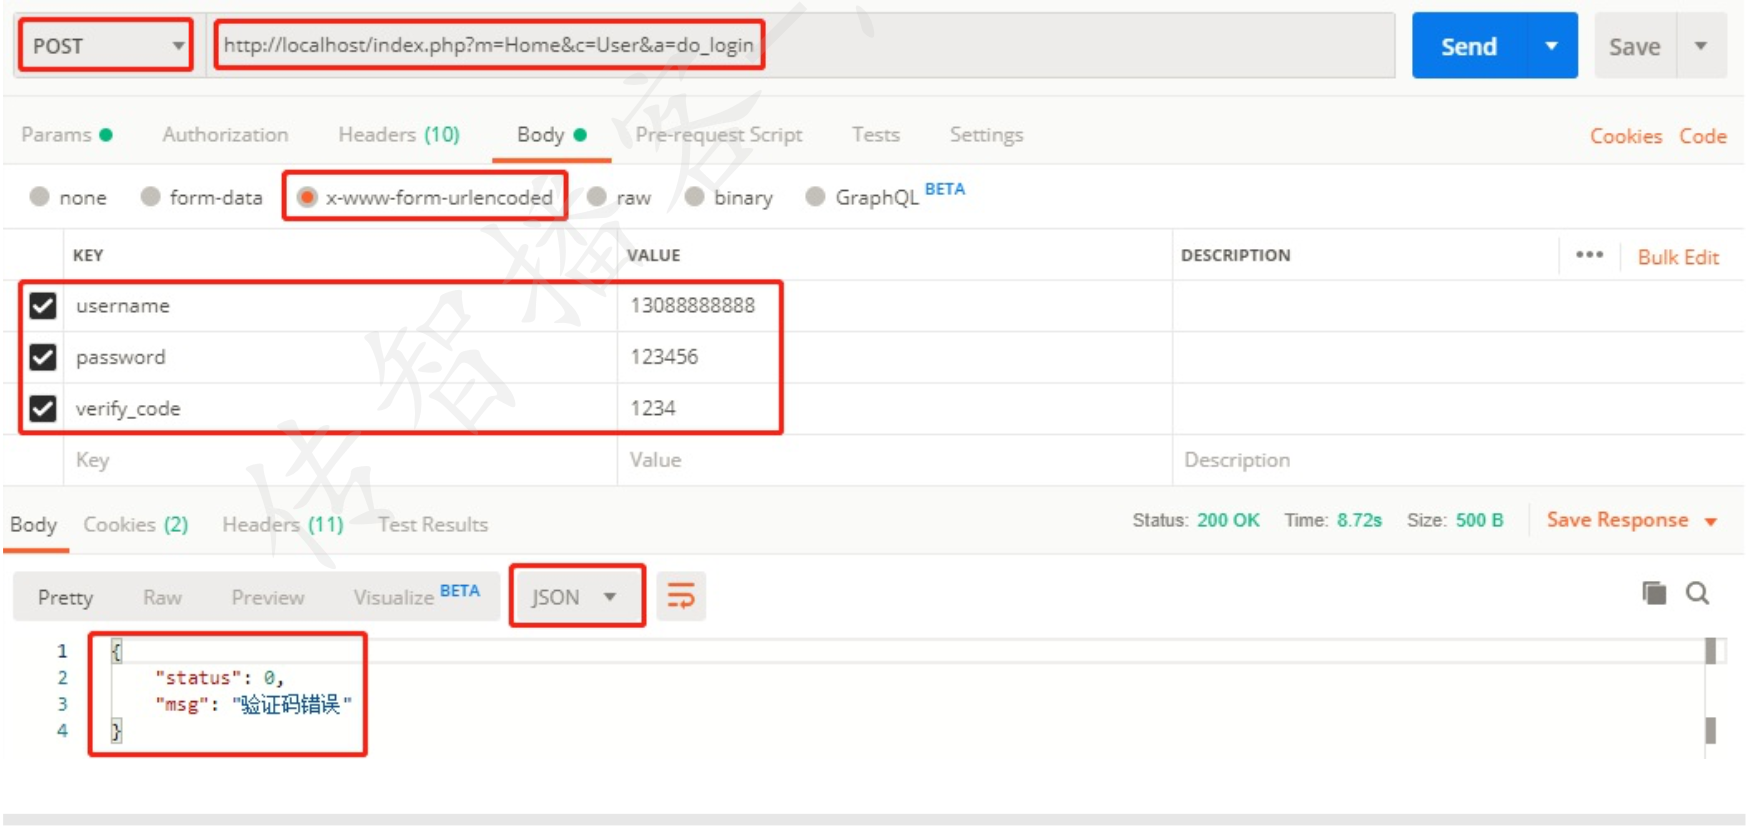Copy response using the copy icon
Image resolution: width=1762 pixels, height=826 pixels.
tap(1654, 593)
